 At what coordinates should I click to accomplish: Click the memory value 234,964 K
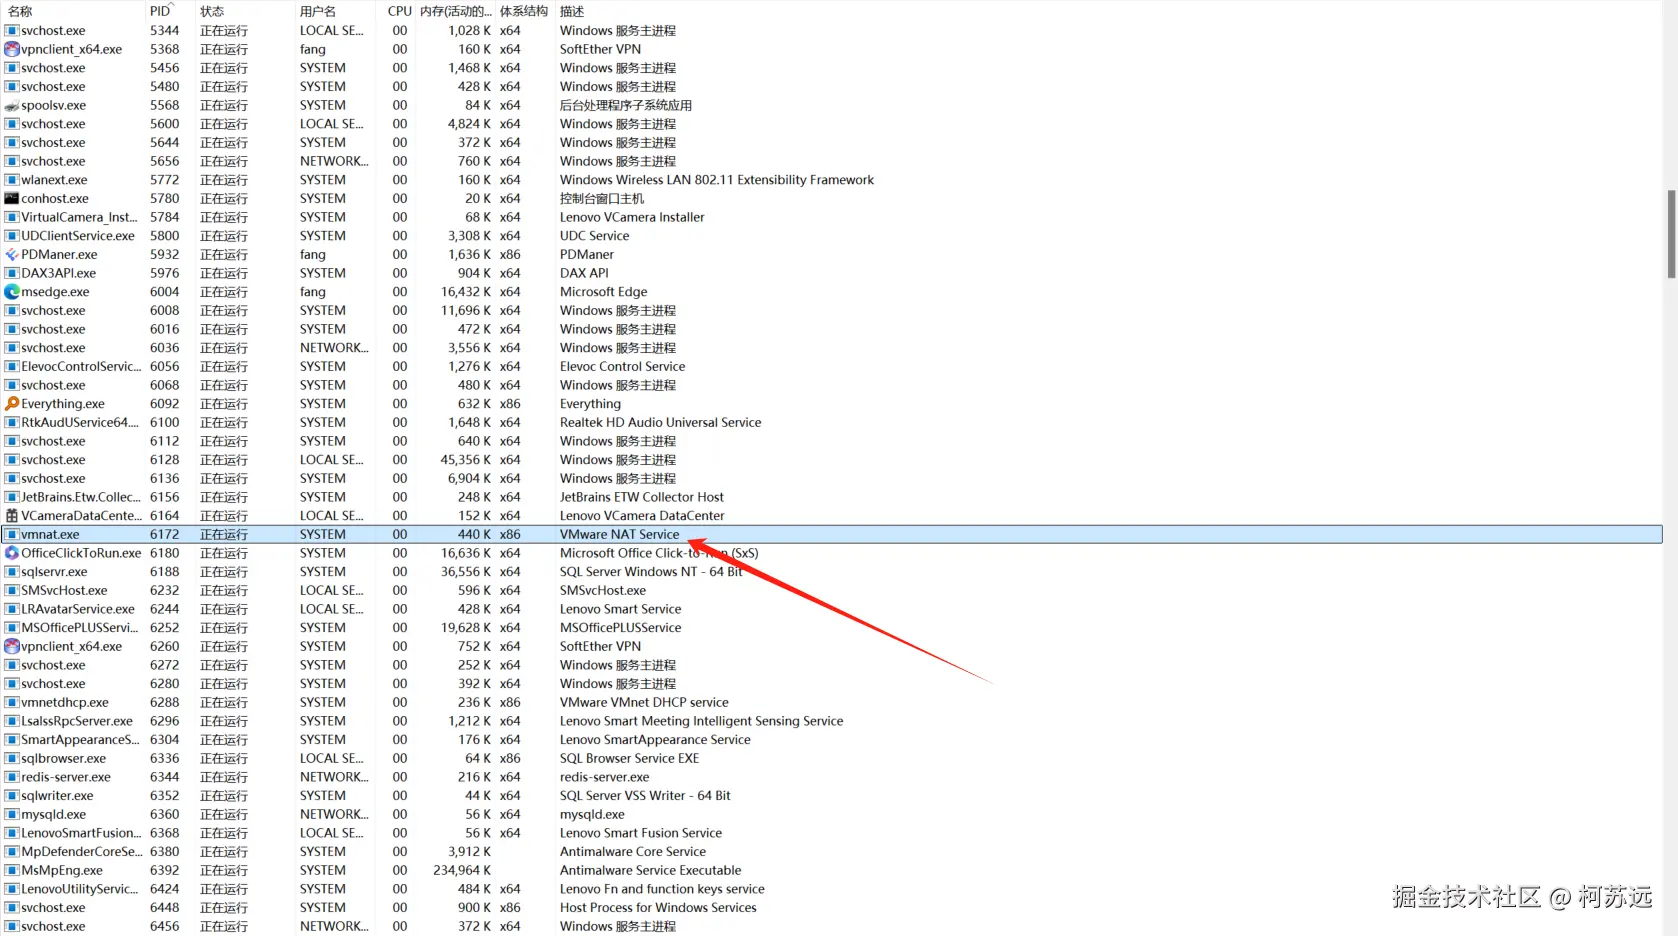(x=462, y=871)
